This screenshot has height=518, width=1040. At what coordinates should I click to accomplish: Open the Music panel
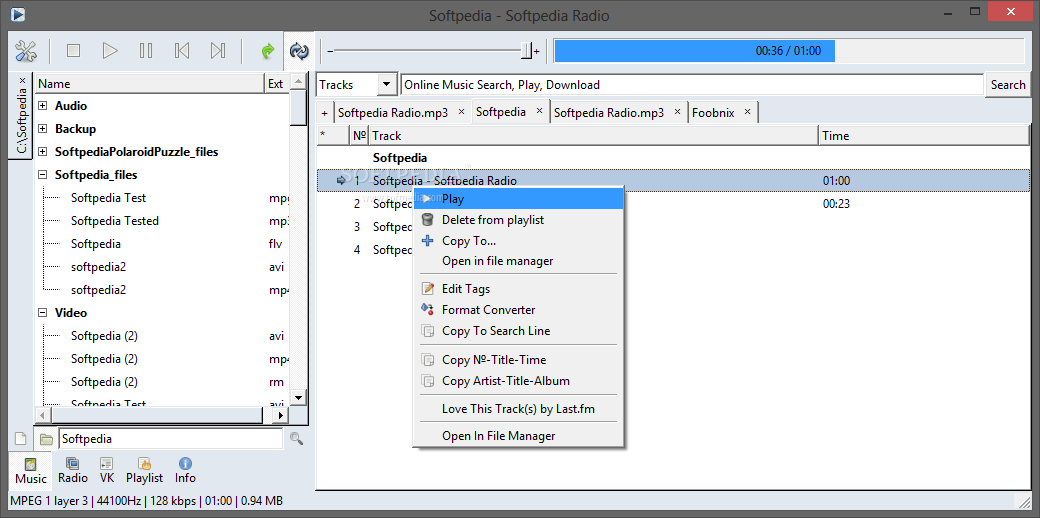click(31, 471)
